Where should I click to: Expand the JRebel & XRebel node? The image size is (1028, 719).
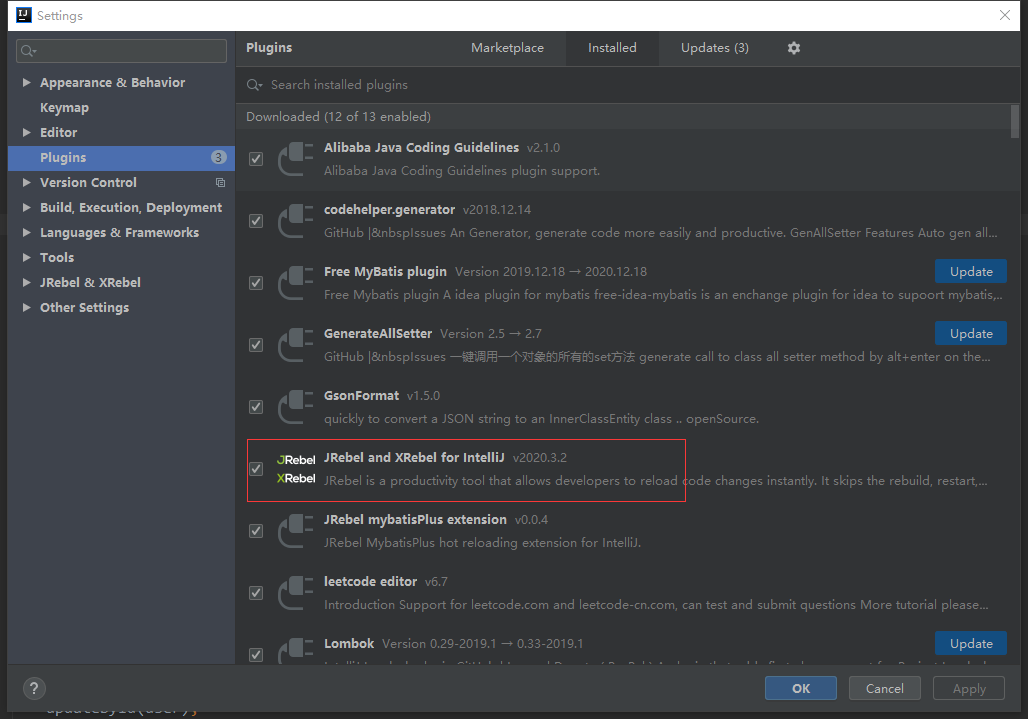click(26, 282)
